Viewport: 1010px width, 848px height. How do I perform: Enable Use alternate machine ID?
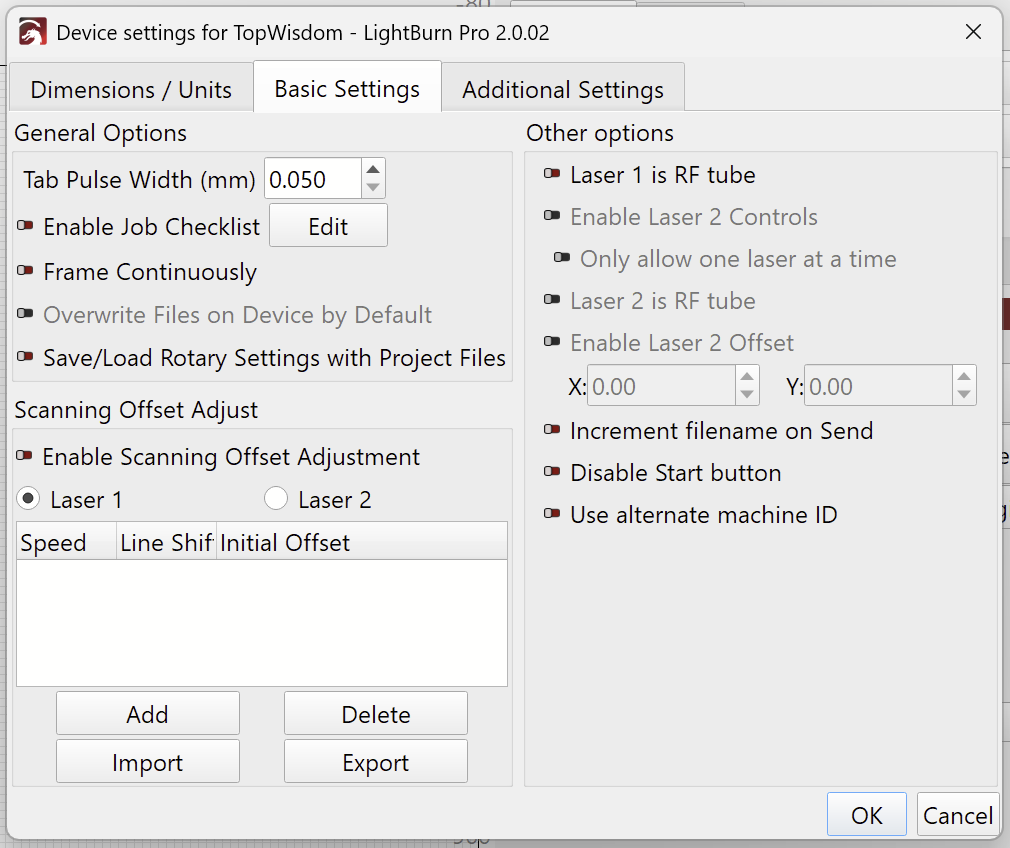click(x=551, y=515)
